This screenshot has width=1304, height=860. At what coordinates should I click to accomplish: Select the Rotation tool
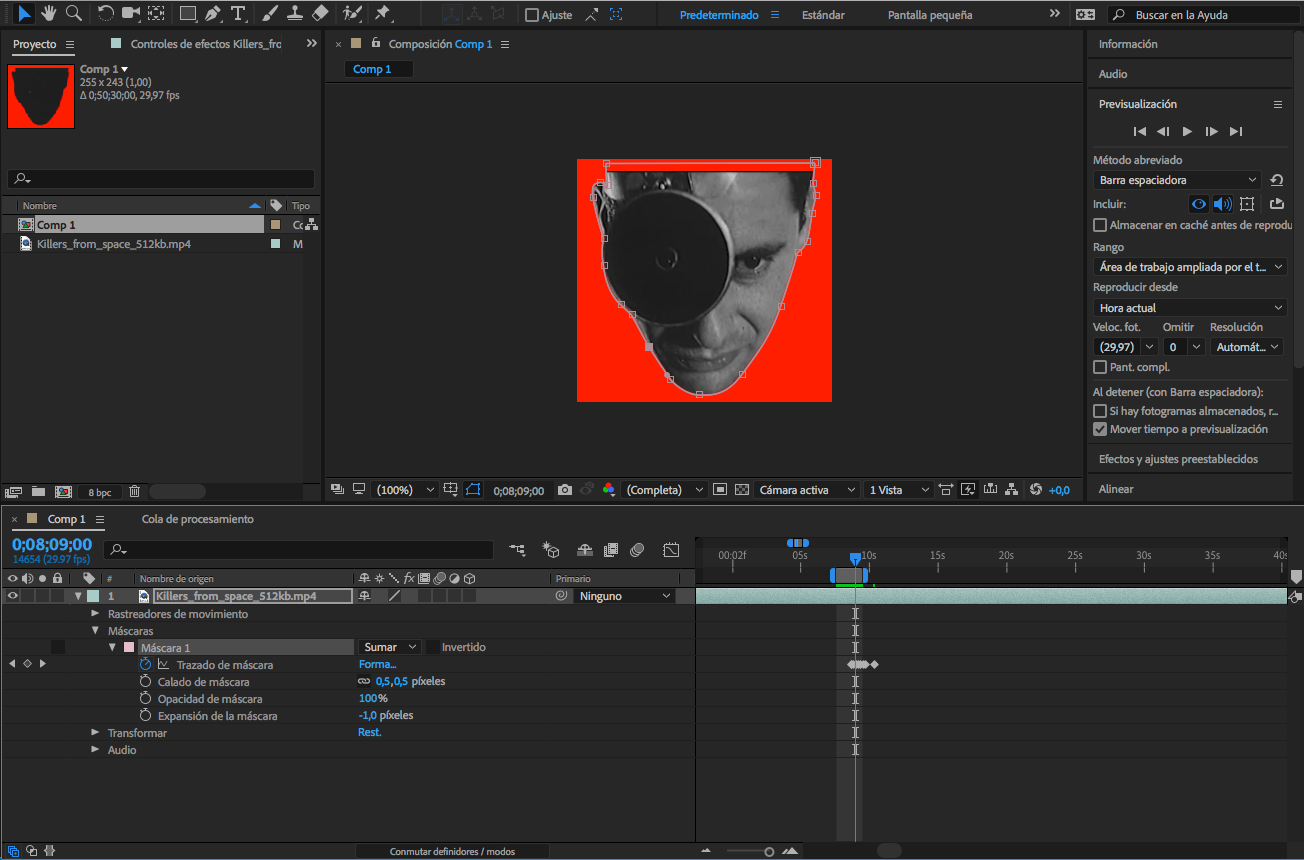tap(105, 14)
